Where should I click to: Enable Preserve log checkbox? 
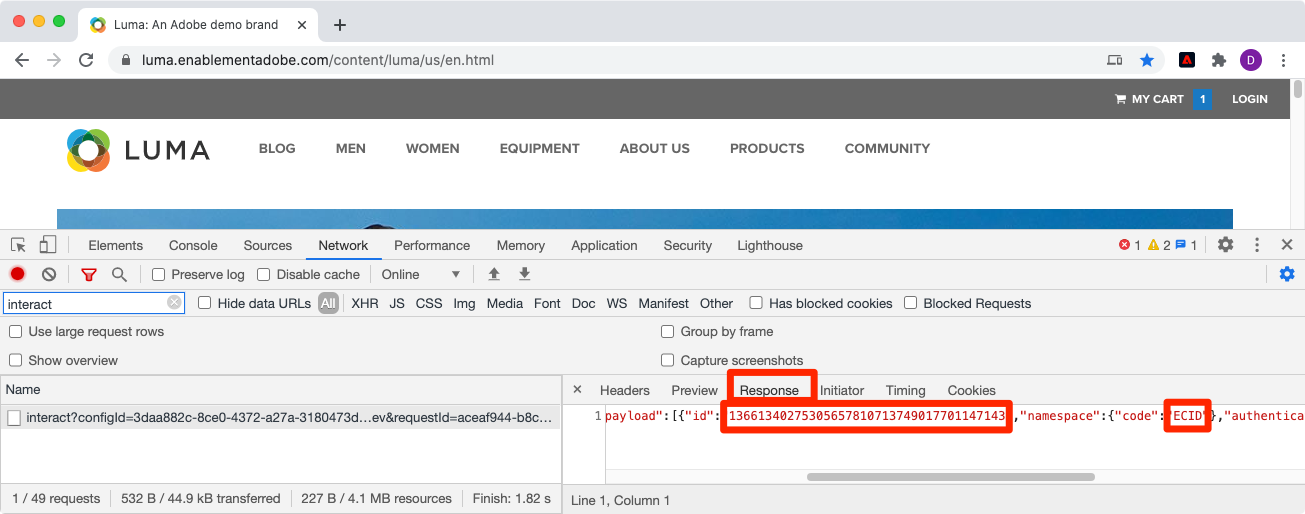158,274
